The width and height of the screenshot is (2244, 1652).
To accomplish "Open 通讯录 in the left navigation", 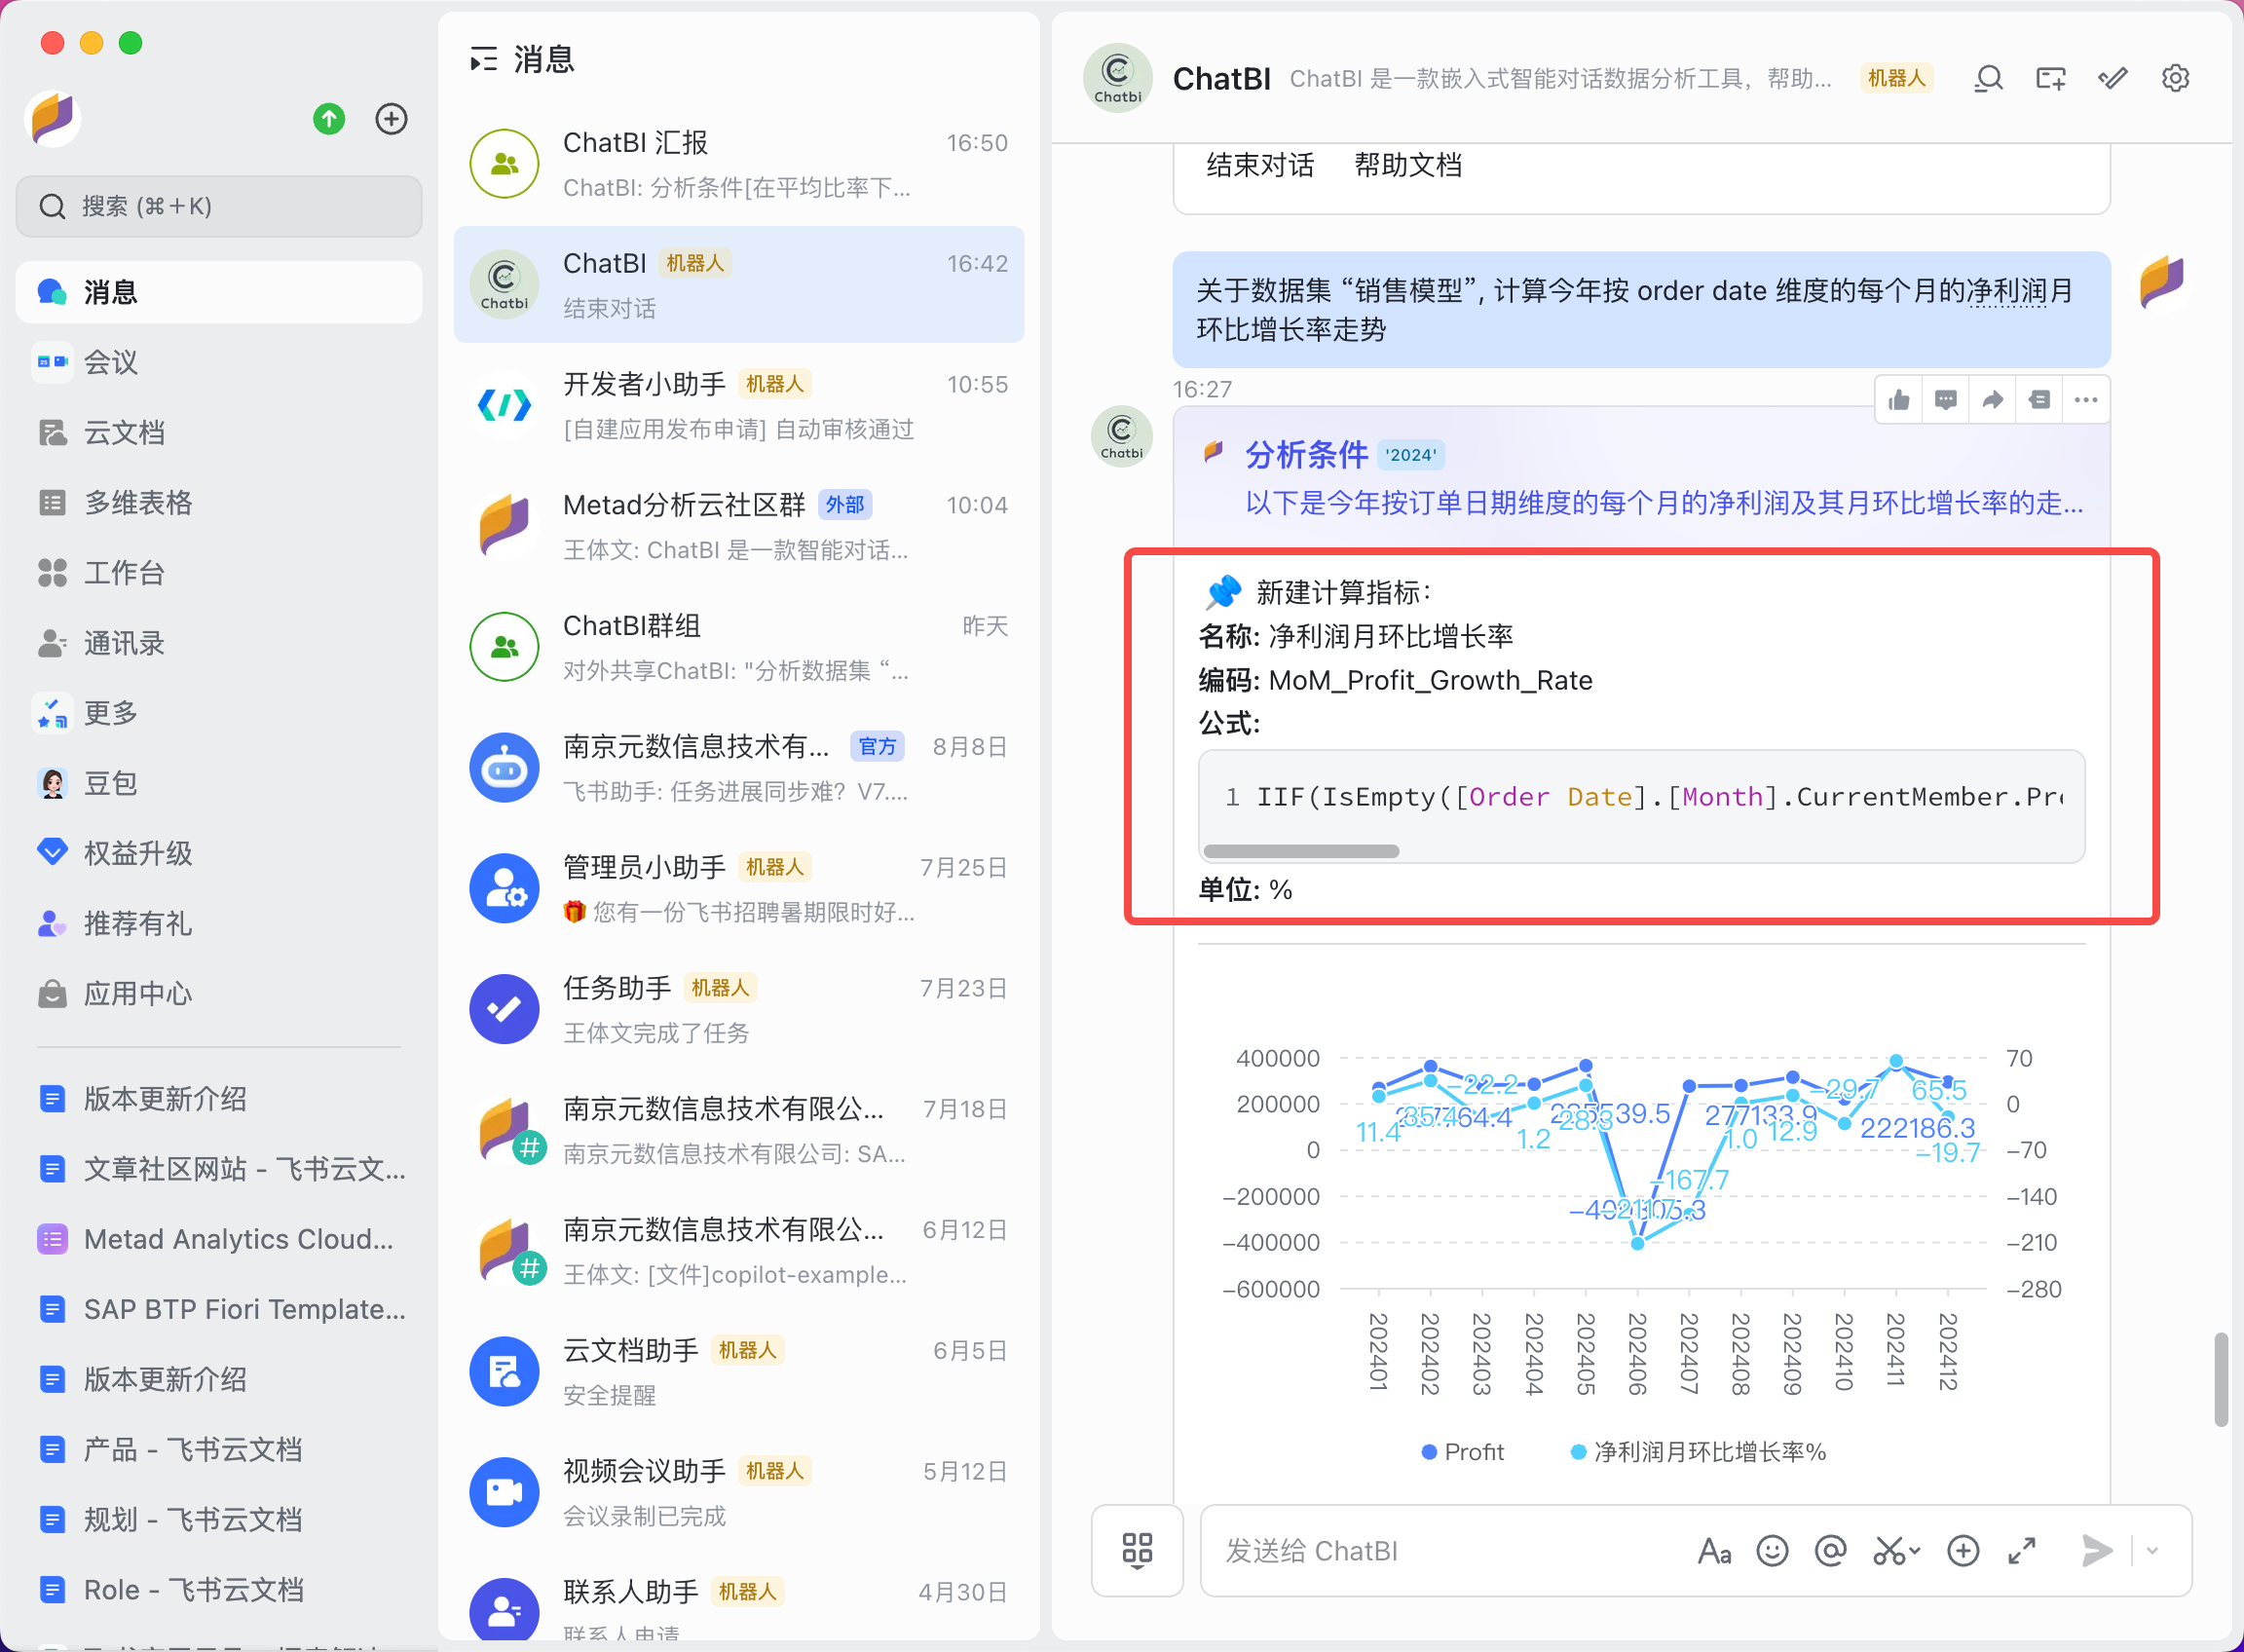I will point(219,643).
